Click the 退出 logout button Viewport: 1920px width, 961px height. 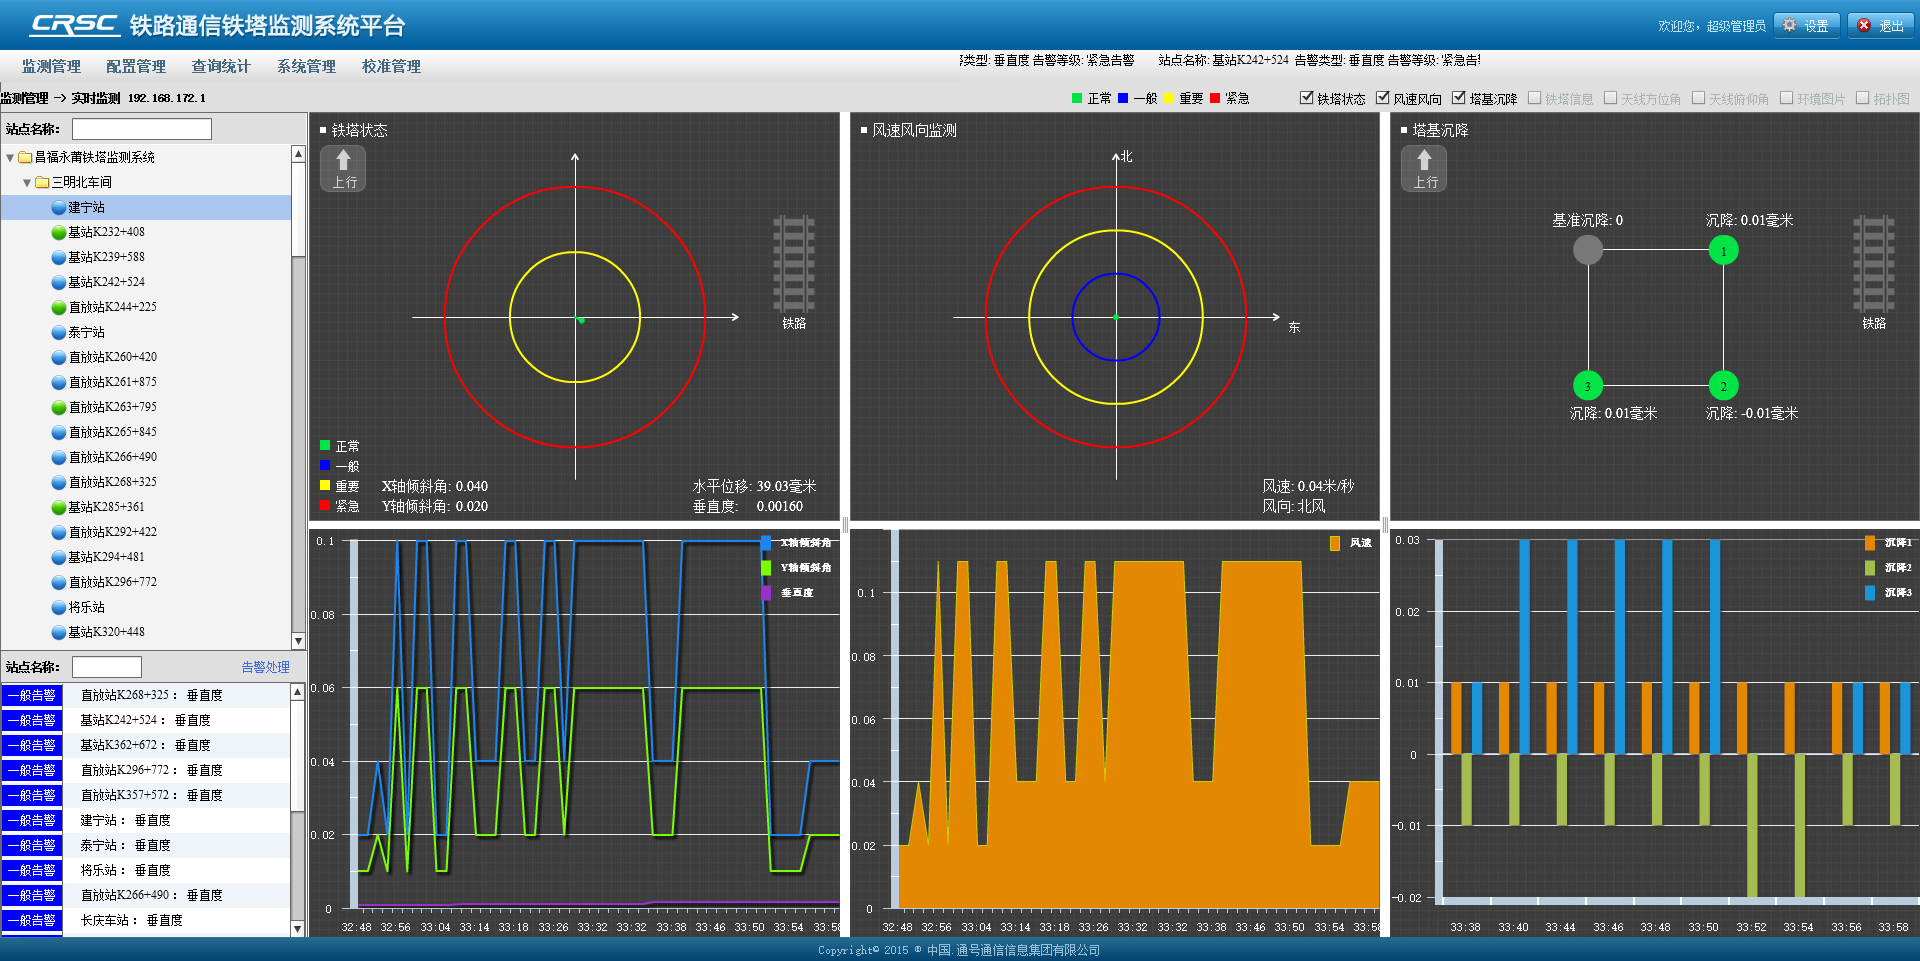coord(1881,25)
